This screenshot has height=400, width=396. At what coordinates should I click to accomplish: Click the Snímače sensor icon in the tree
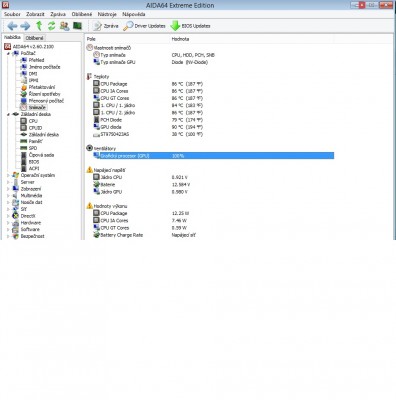(24, 108)
